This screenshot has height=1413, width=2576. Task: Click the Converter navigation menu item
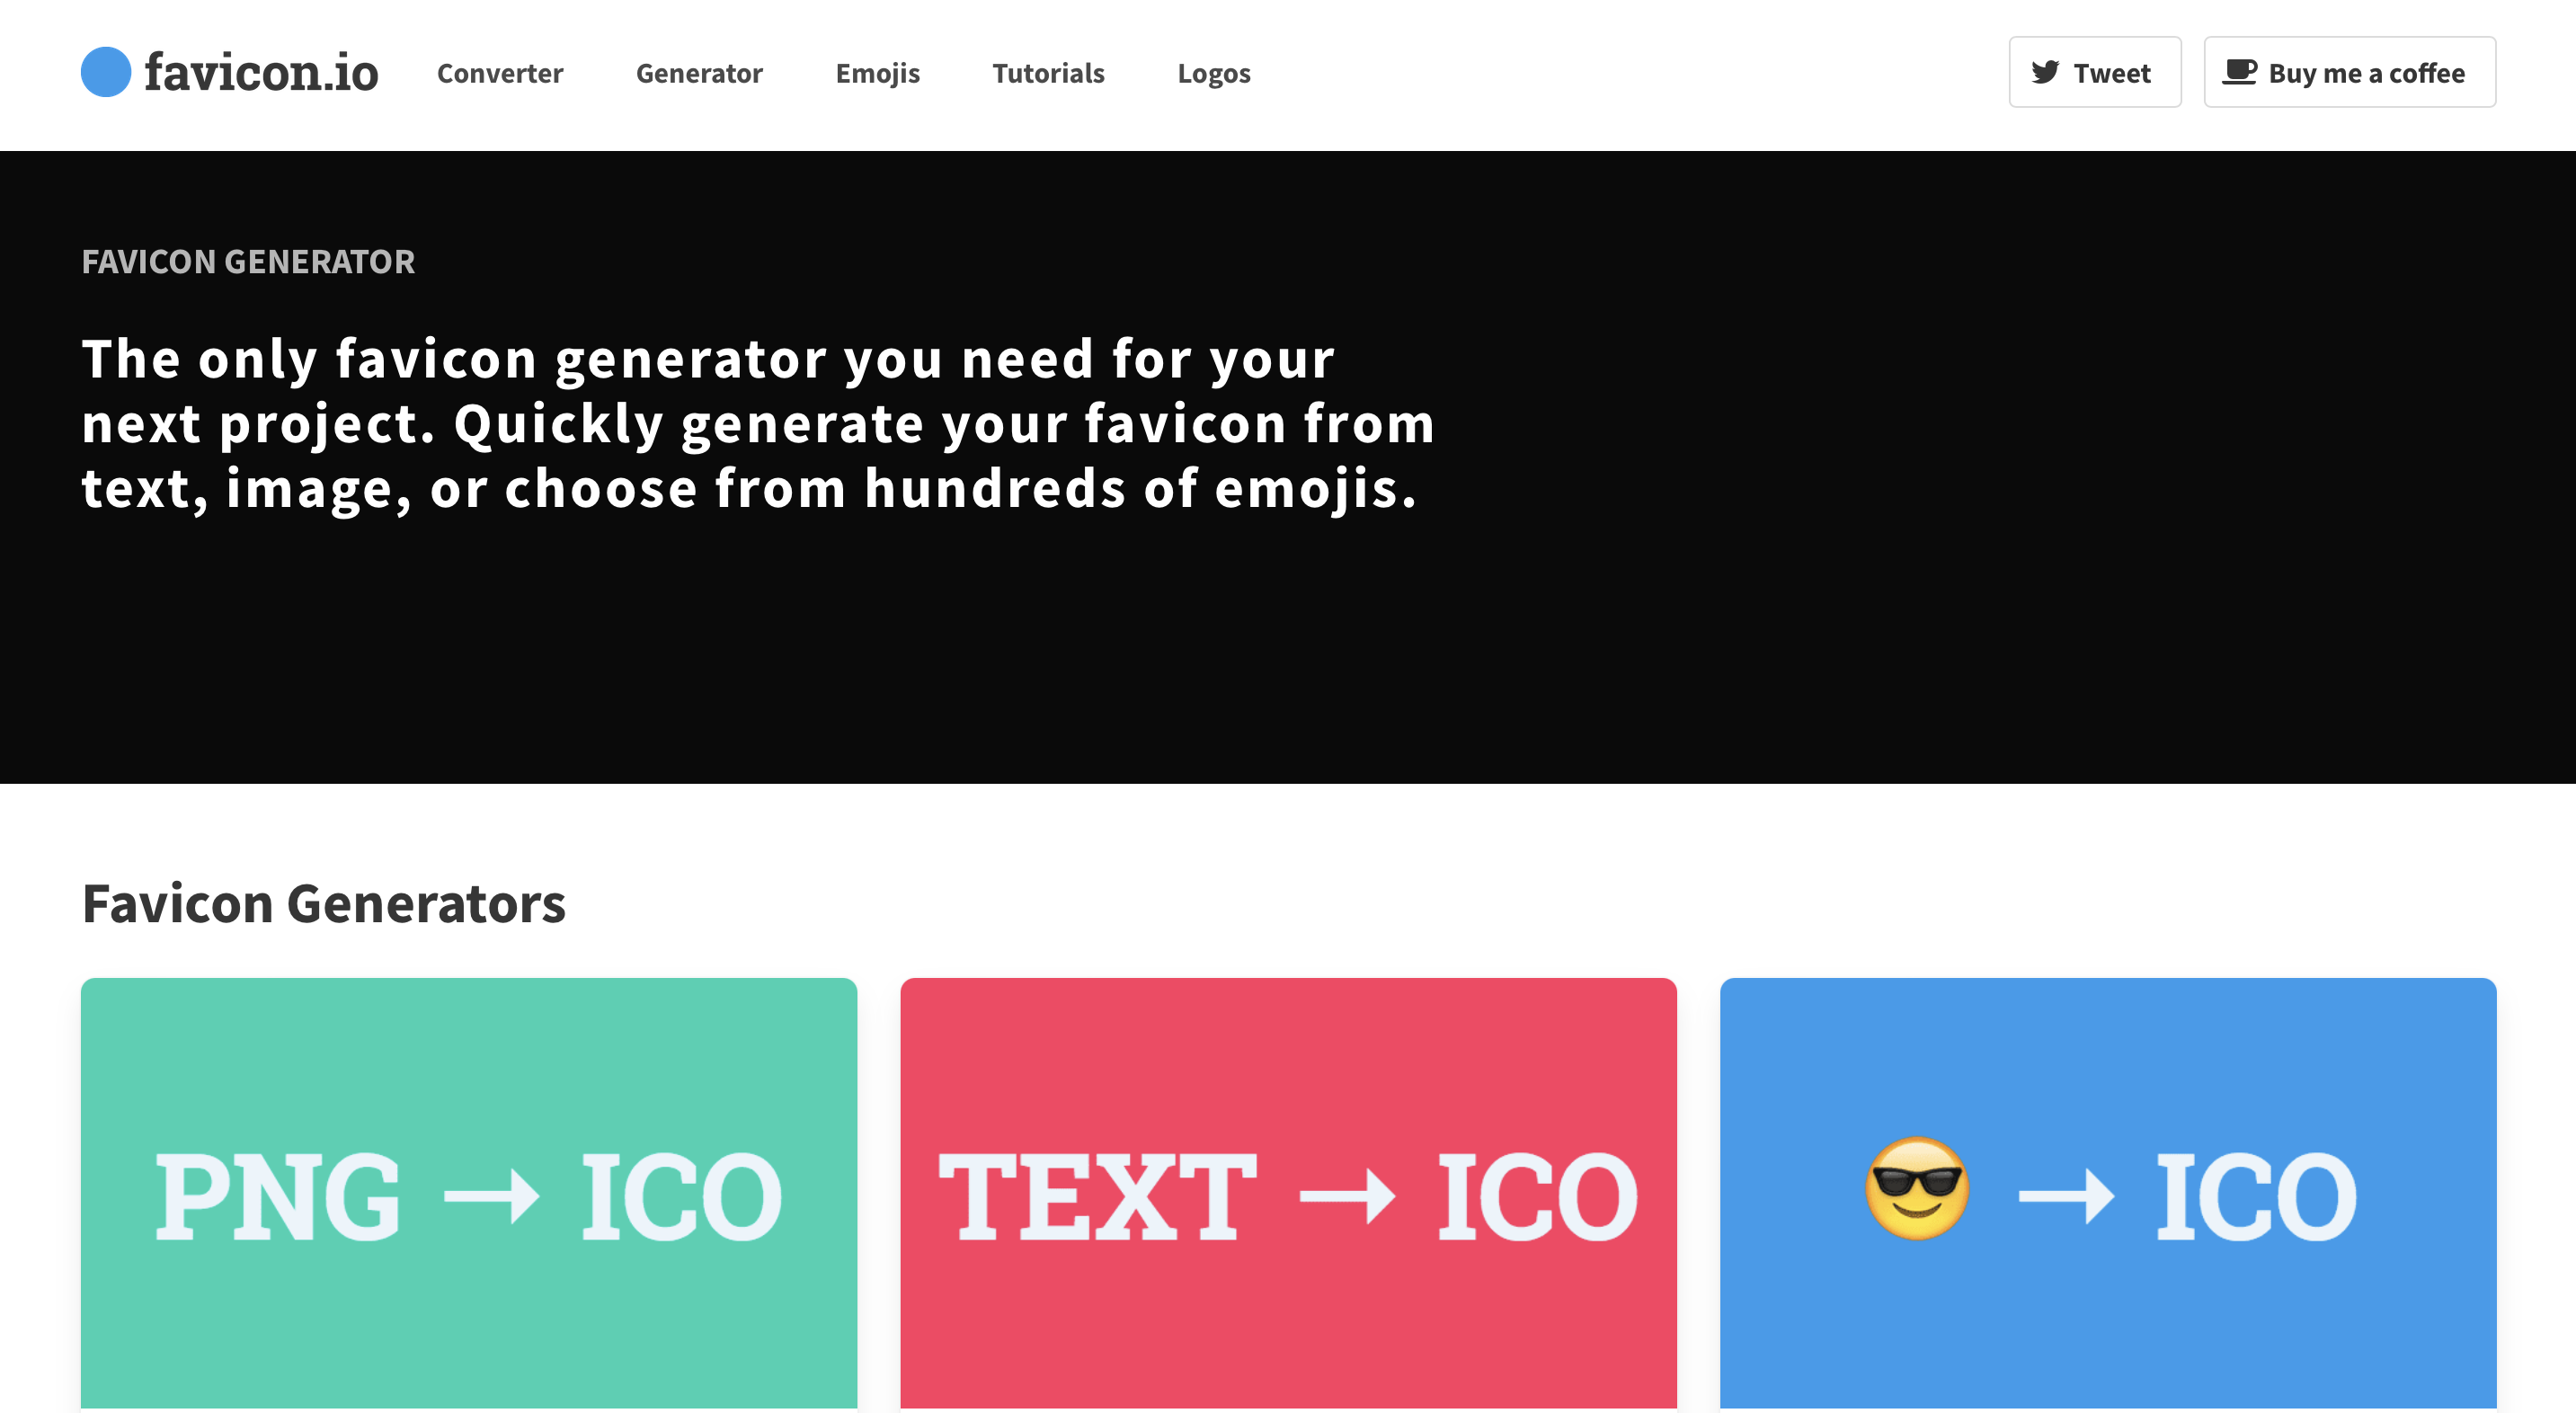coord(499,71)
